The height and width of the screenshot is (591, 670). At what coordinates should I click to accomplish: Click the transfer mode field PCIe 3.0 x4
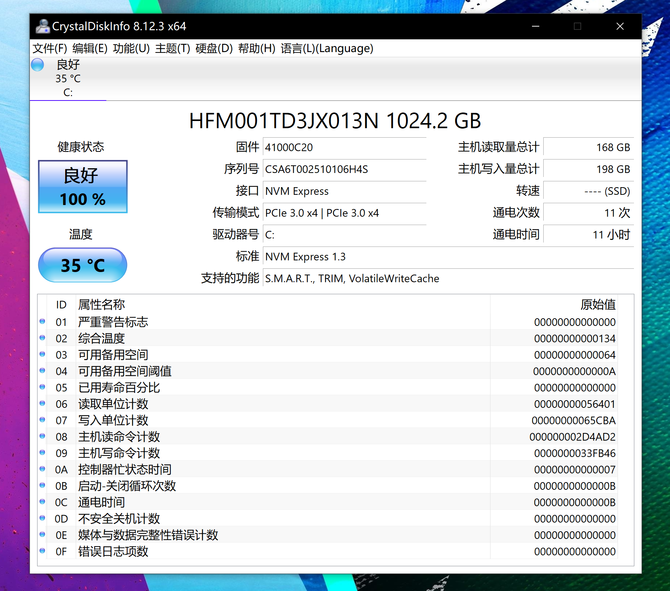344,213
